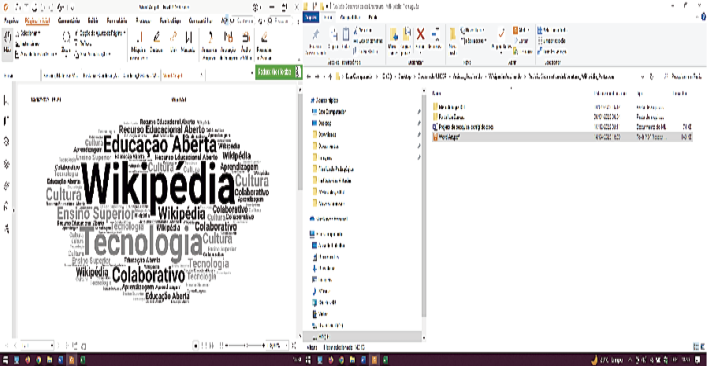707x366 pixels.
Task: Click New folder icon in Explorer ribbon
Action: pos(453,38)
